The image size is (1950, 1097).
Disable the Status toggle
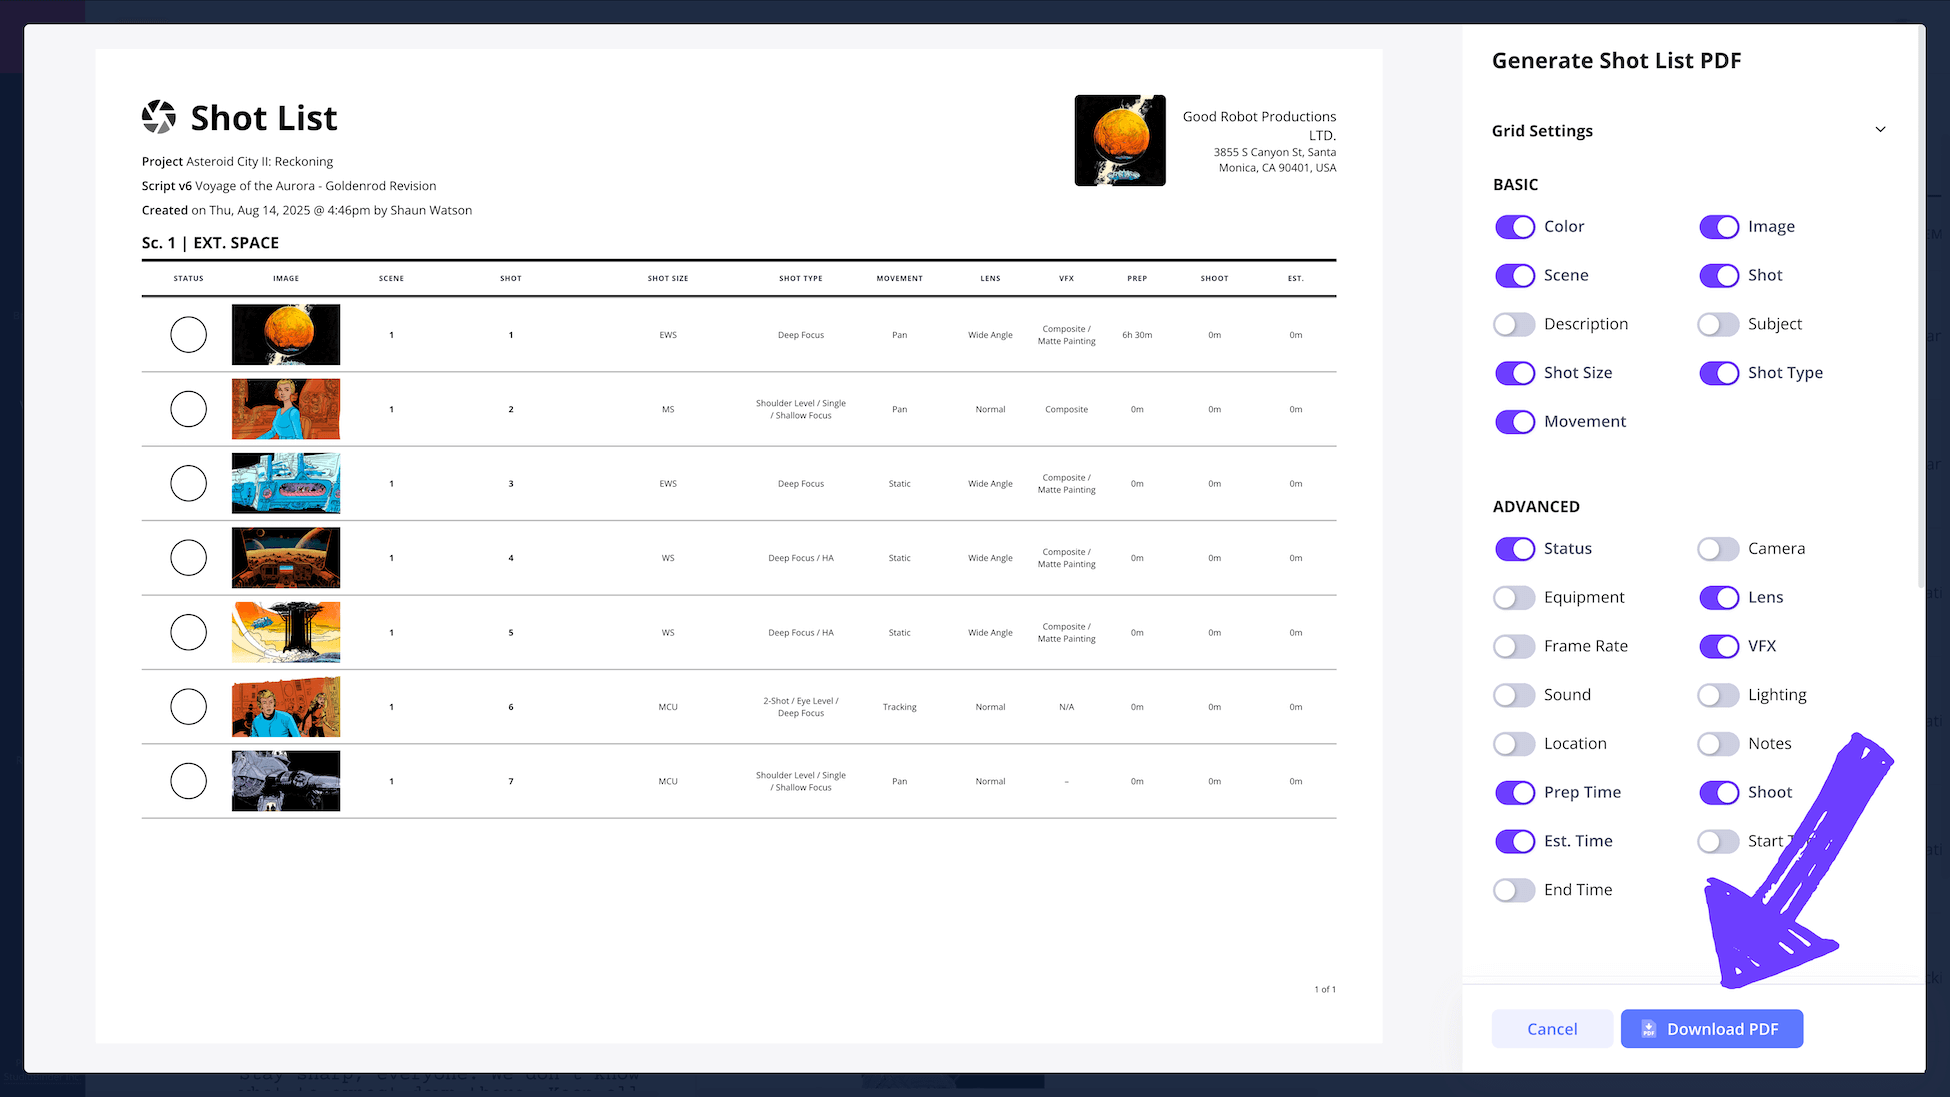coord(1515,549)
